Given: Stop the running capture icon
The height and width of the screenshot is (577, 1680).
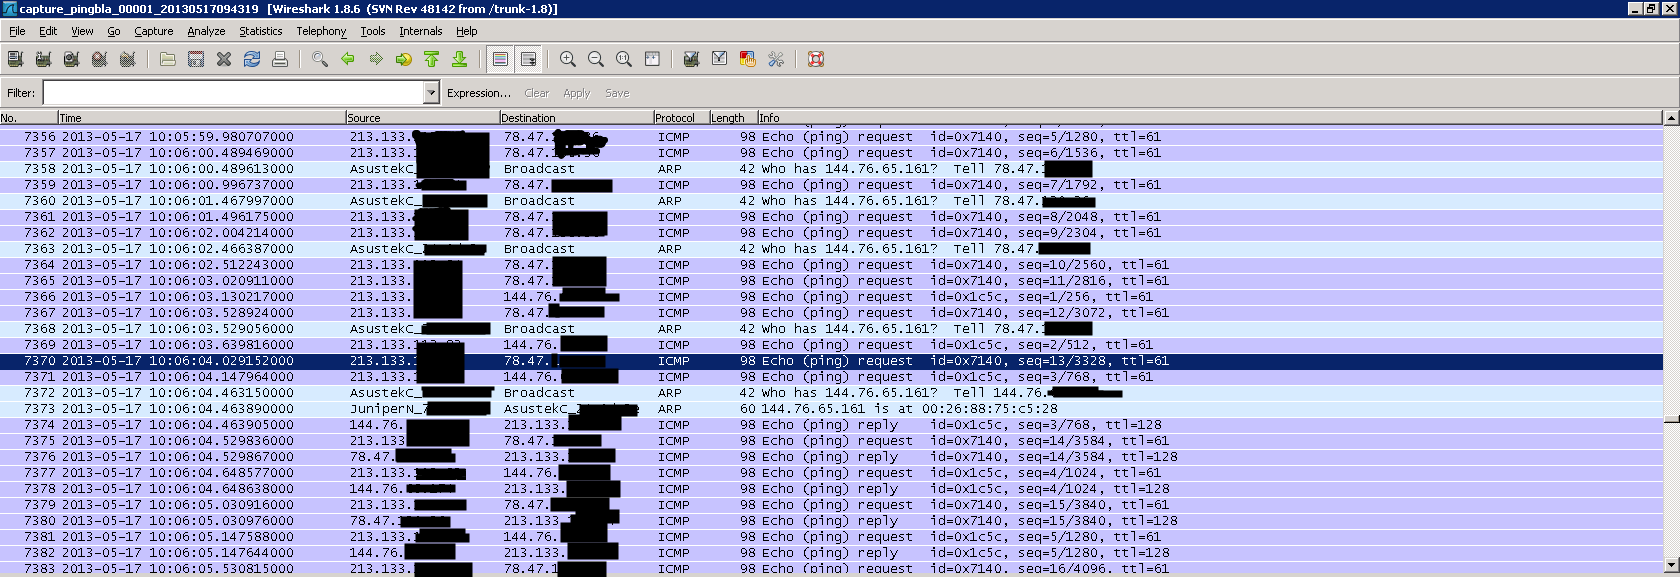Looking at the screenshot, I should [99, 60].
